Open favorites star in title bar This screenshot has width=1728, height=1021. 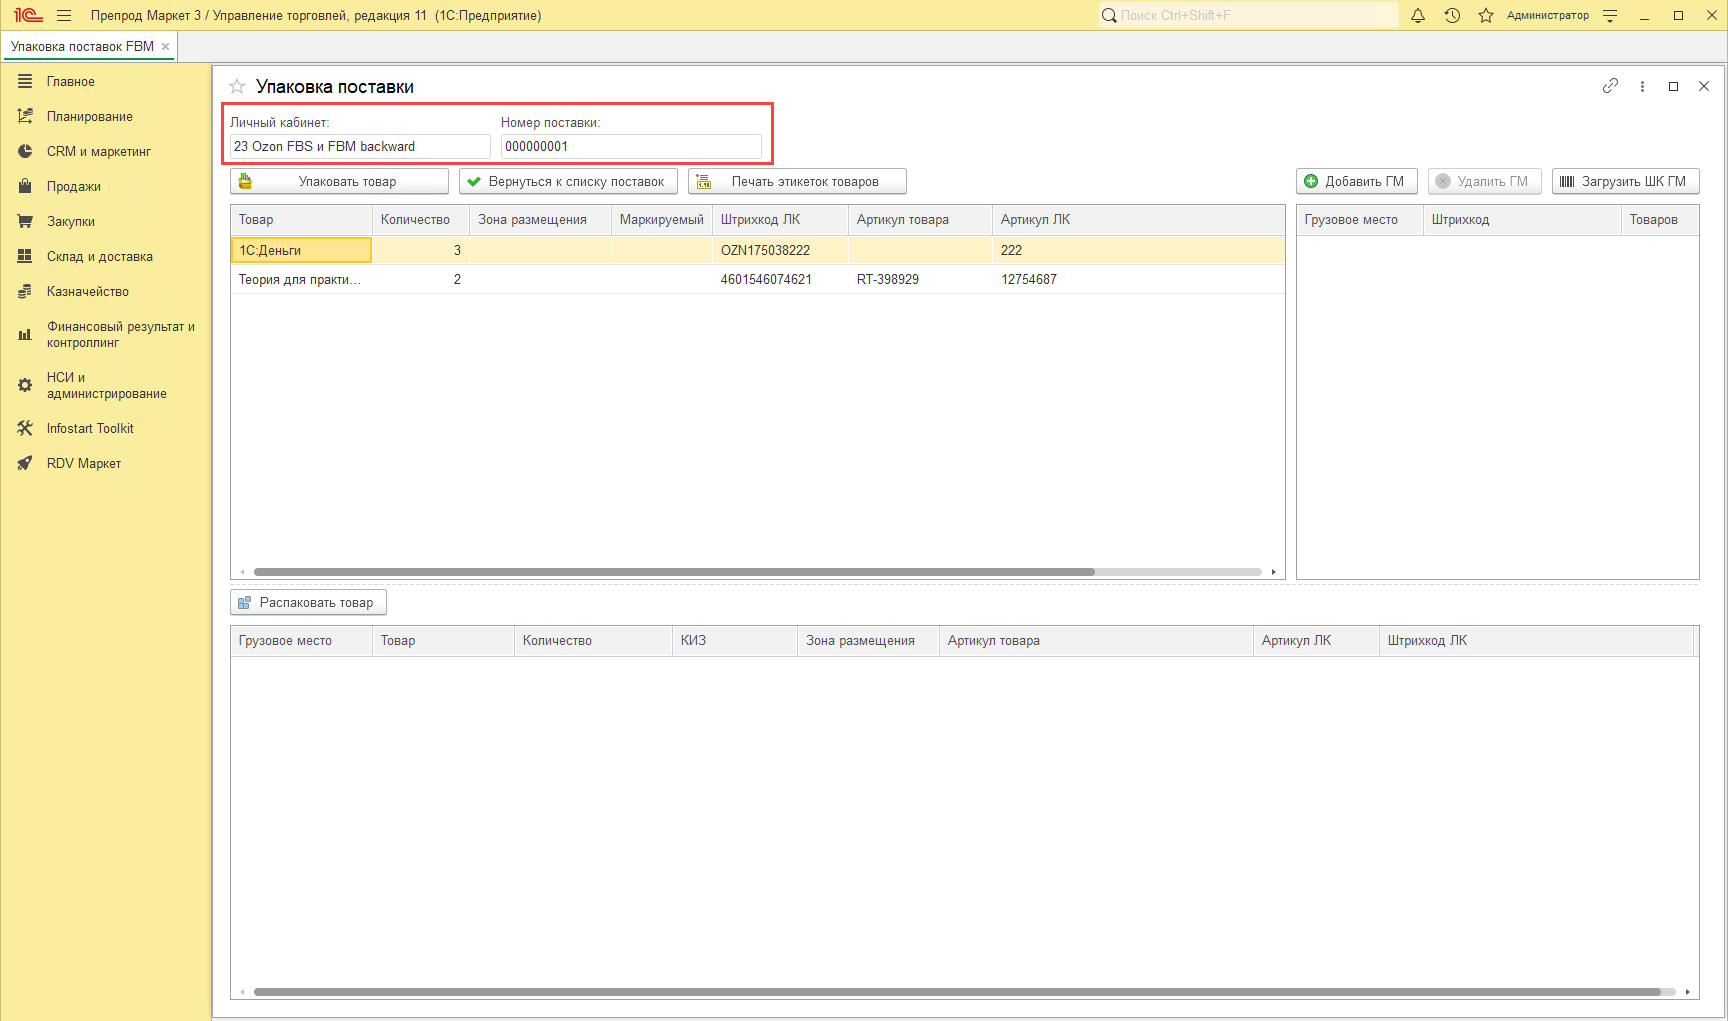click(x=1486, y=15)
